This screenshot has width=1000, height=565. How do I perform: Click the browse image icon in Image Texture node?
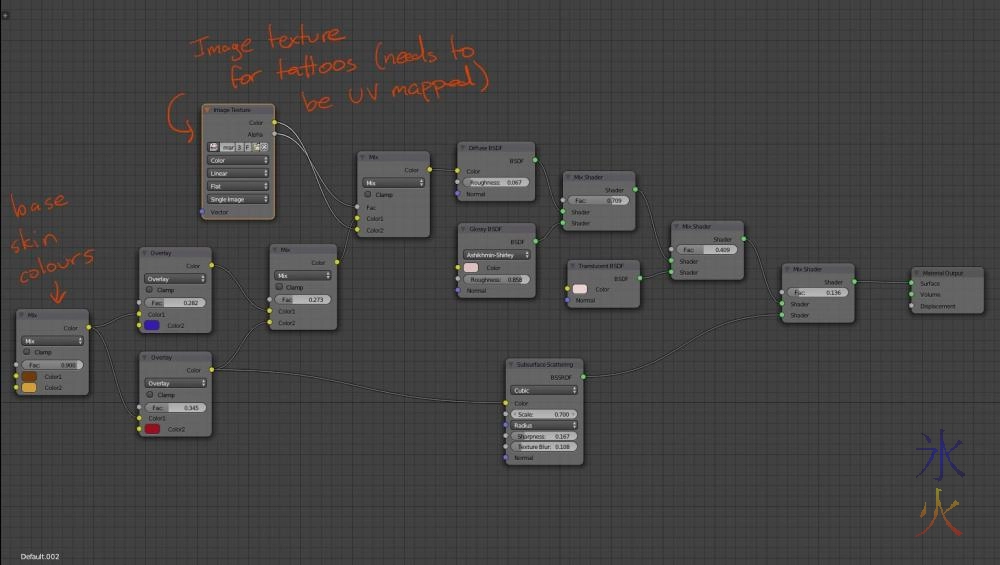[x=213, y=147]
